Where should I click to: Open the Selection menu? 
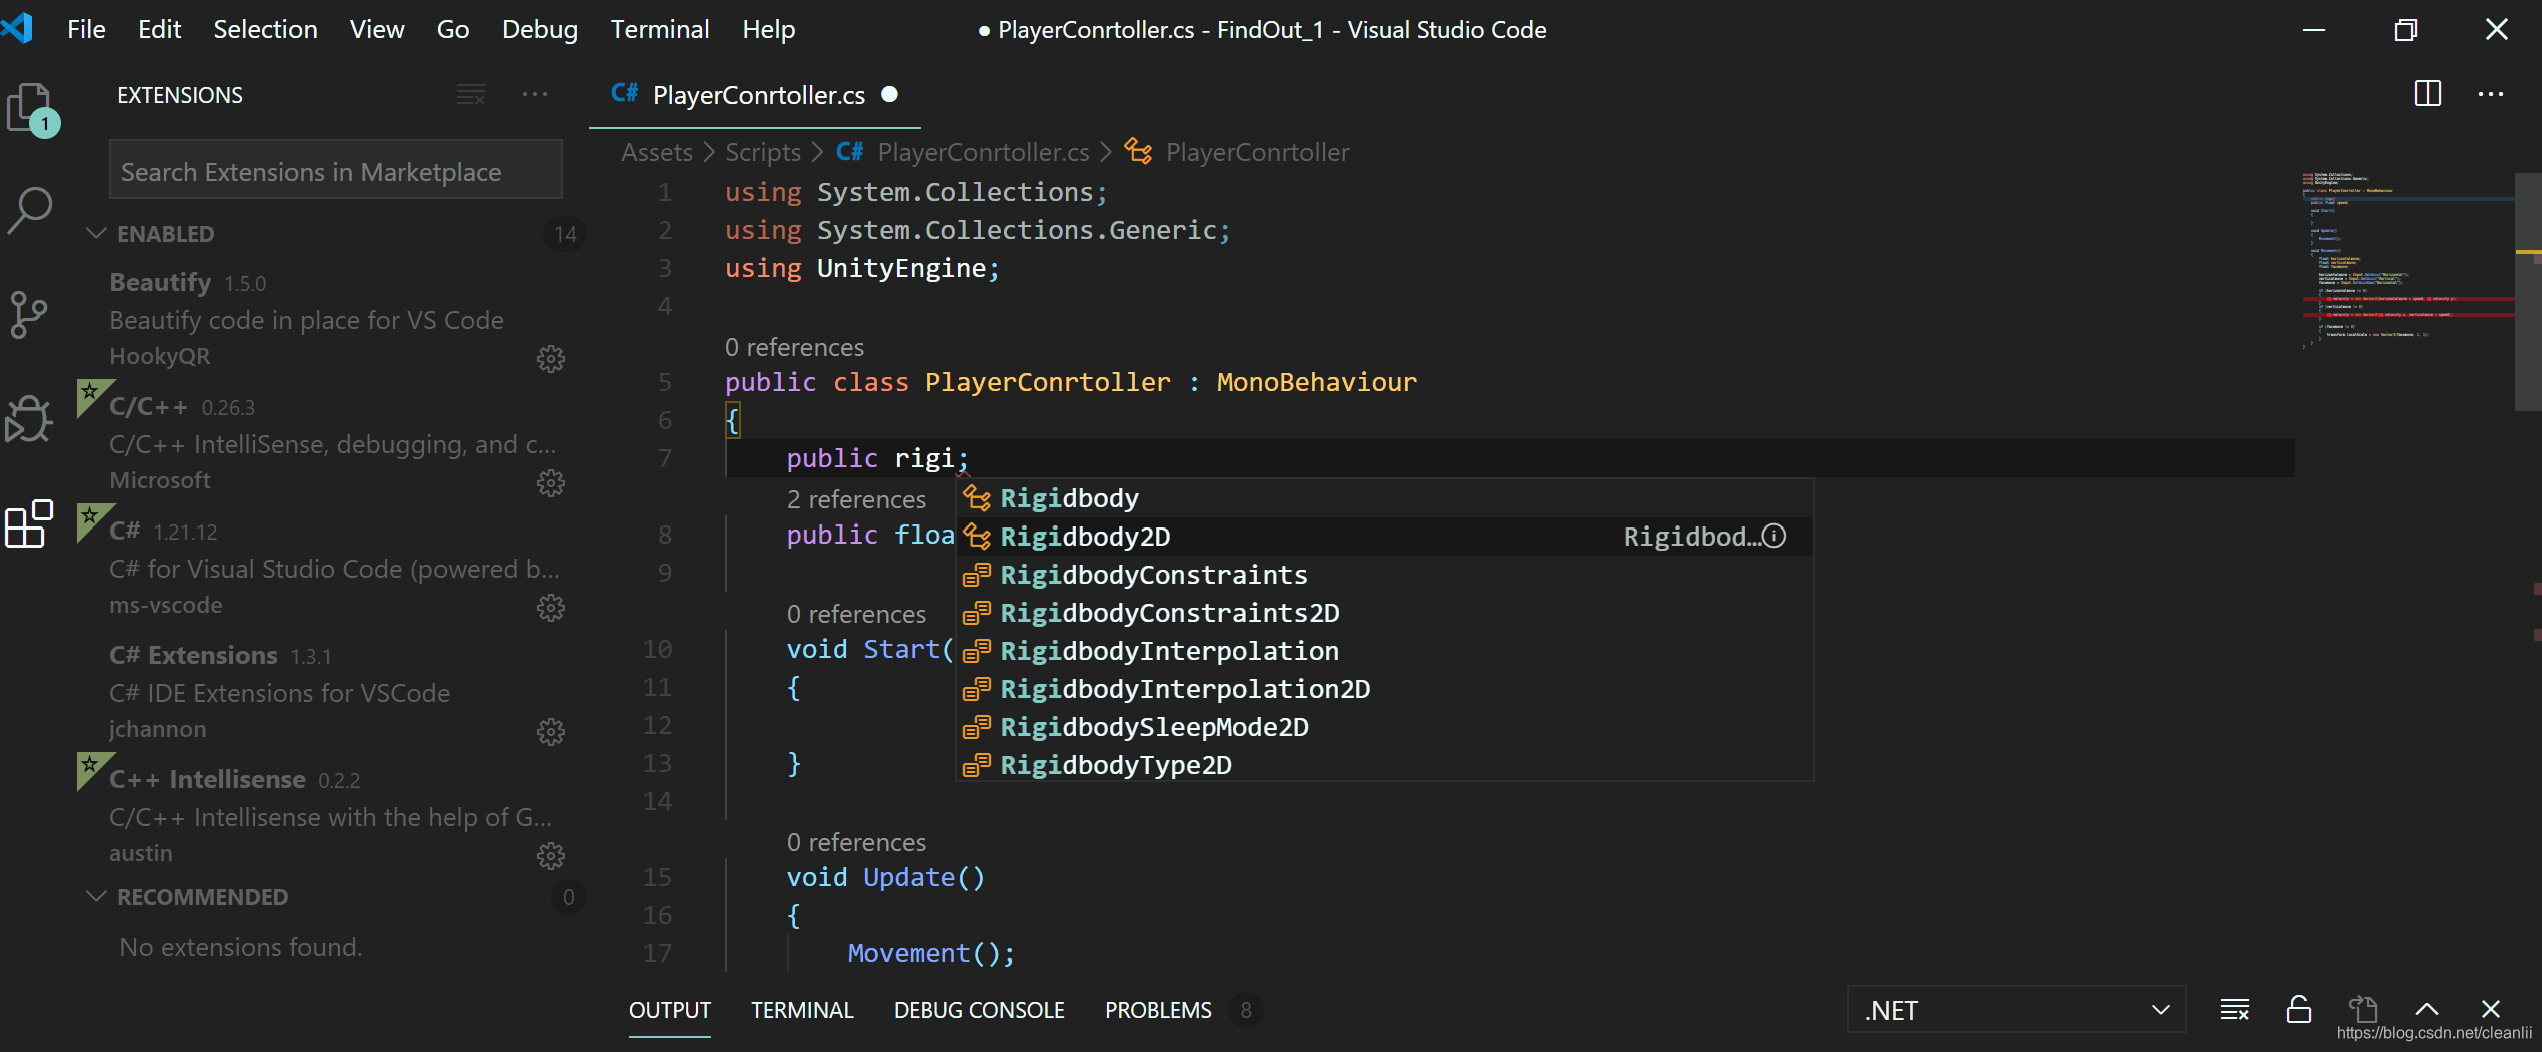coord(265,29)
